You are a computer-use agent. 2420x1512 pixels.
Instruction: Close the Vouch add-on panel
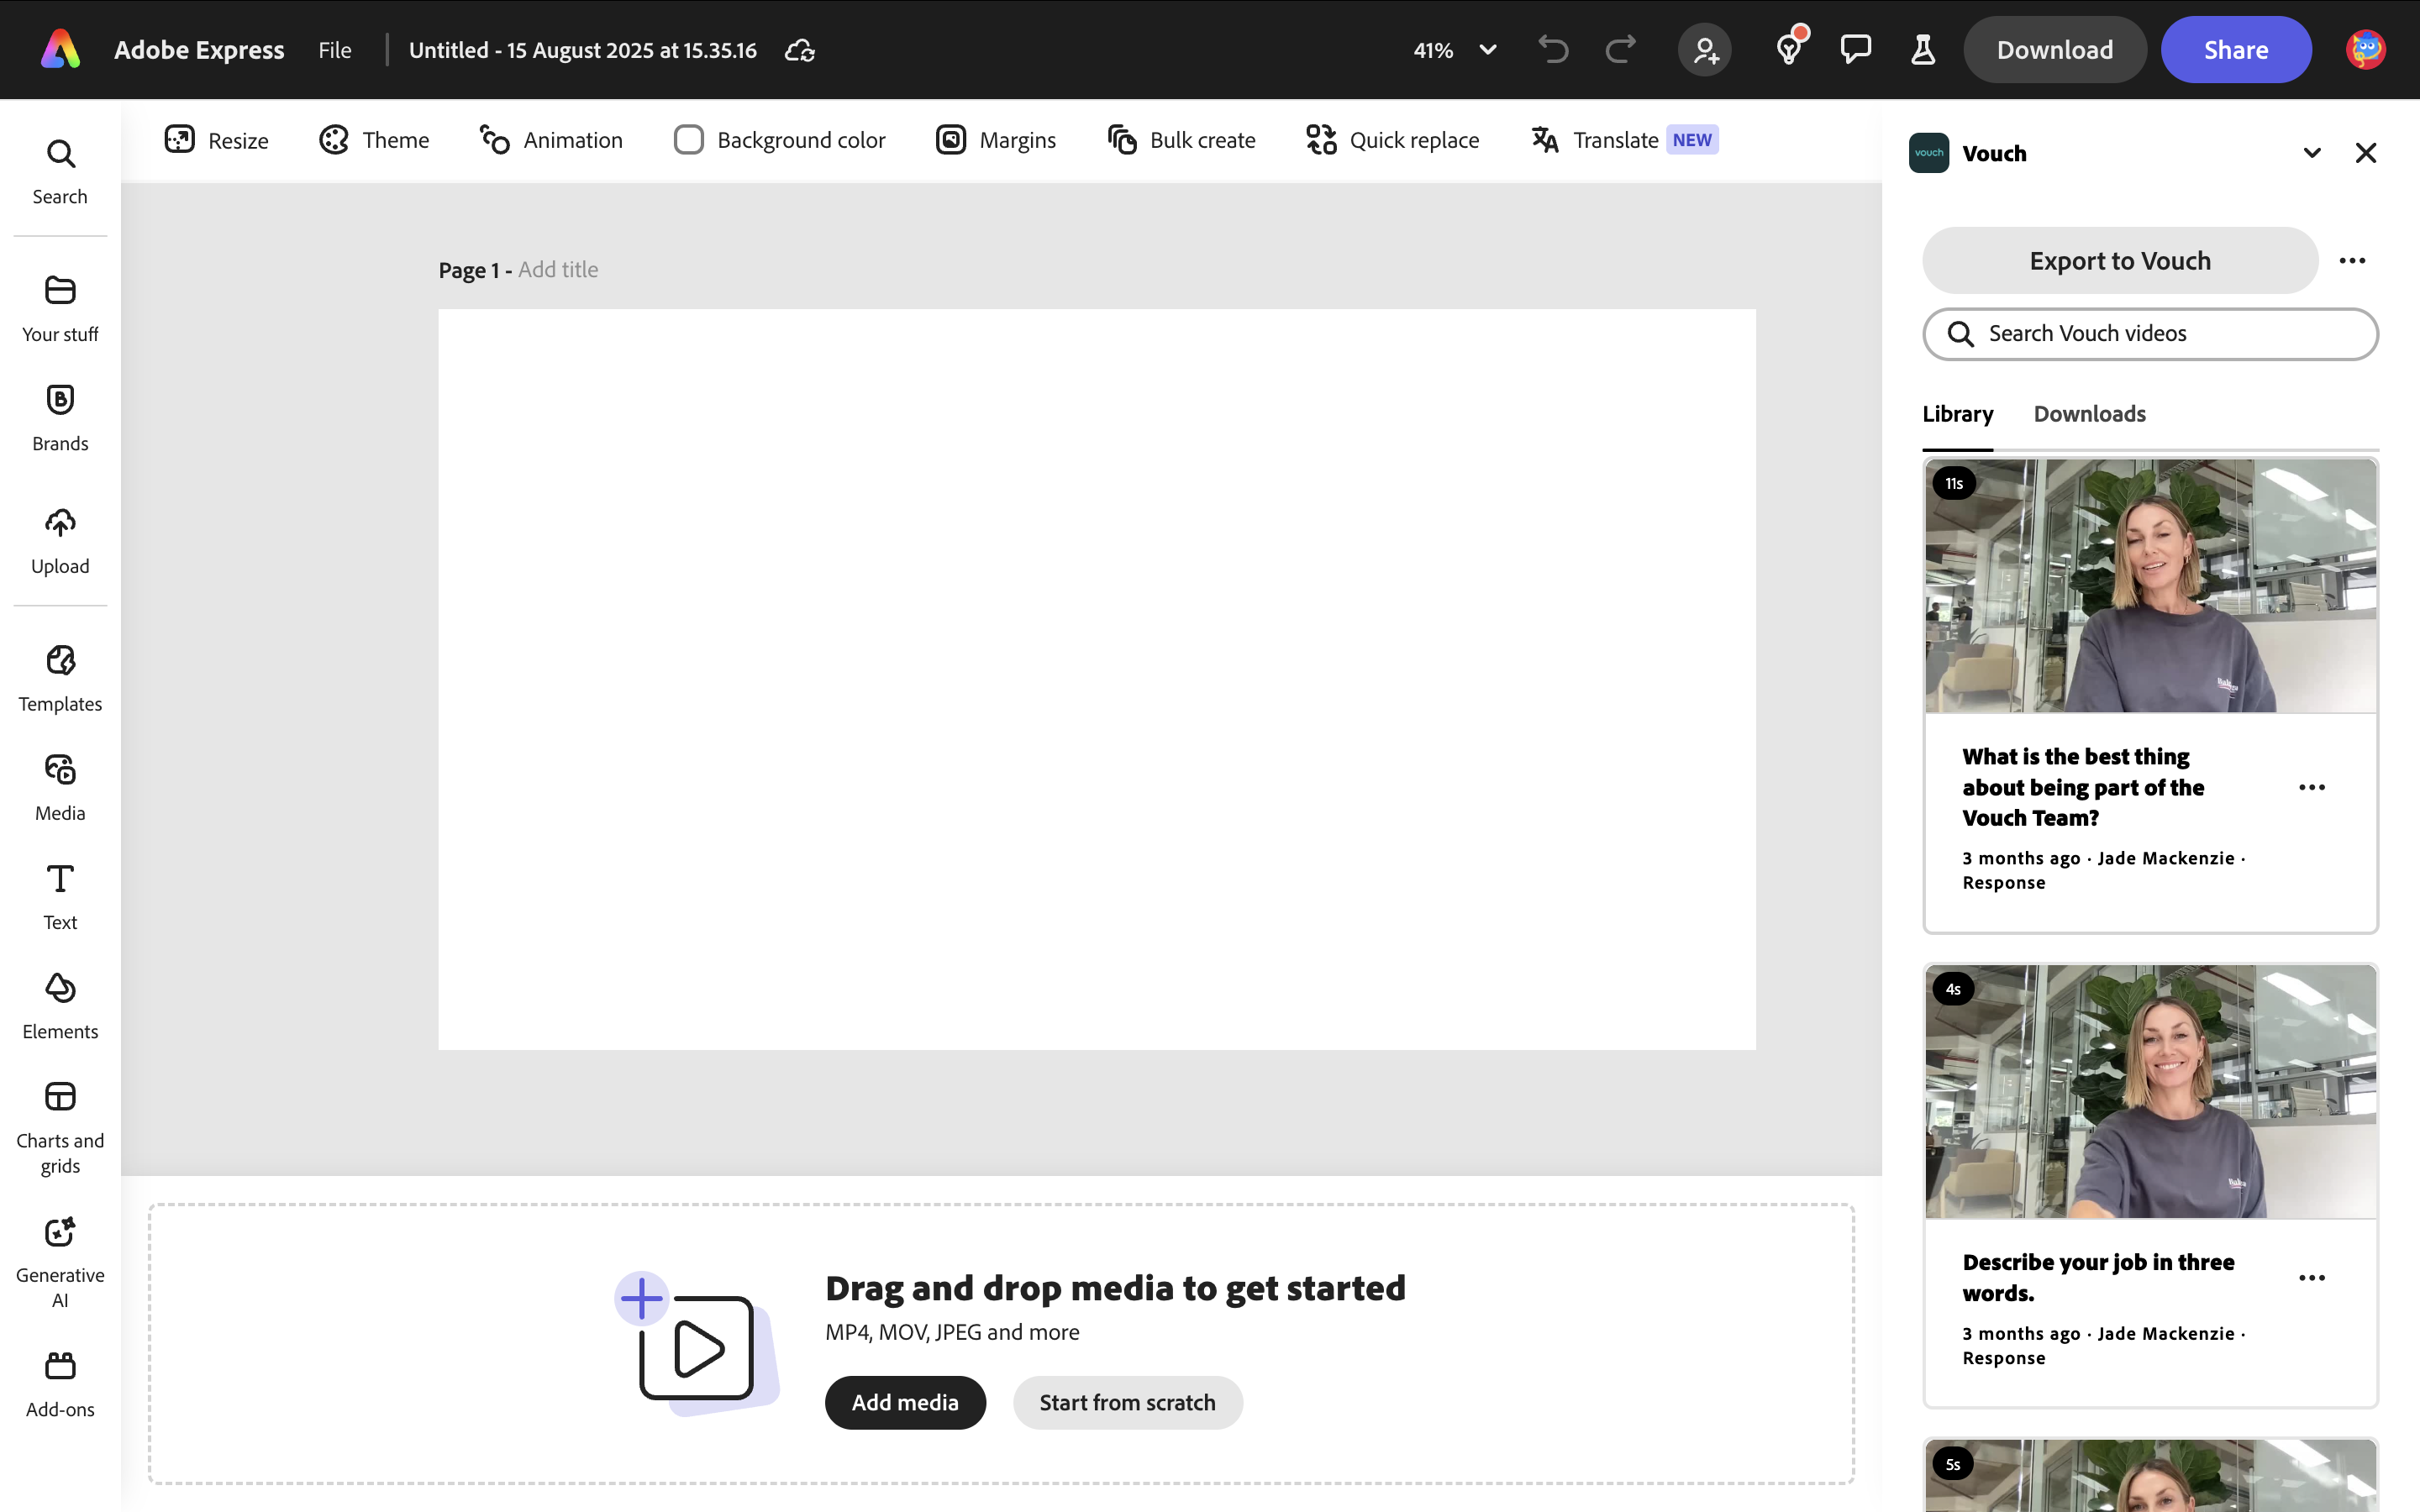click(x=2366, y=153)
